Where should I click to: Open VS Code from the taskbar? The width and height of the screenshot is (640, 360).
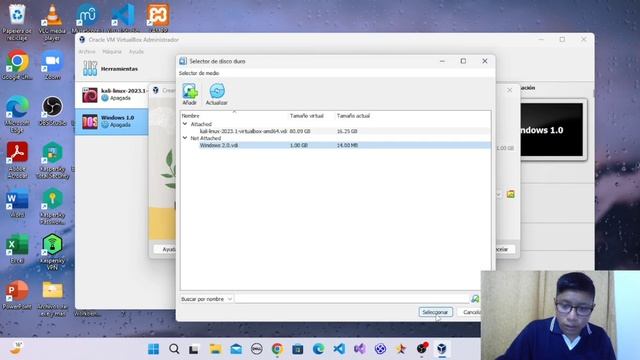tap(339, 349)
